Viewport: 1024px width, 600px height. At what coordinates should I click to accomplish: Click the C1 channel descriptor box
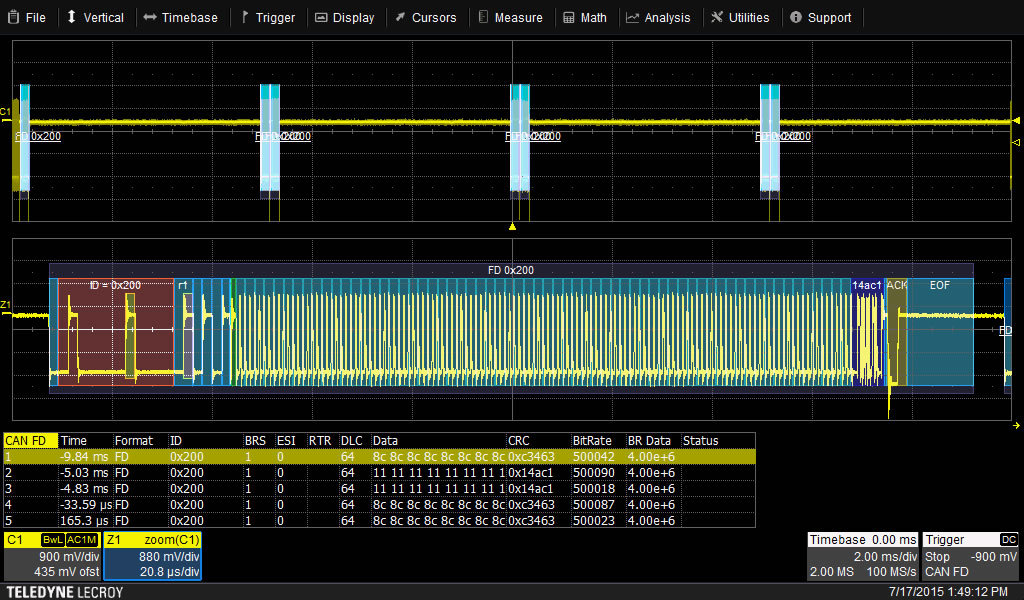click(52, 557)
